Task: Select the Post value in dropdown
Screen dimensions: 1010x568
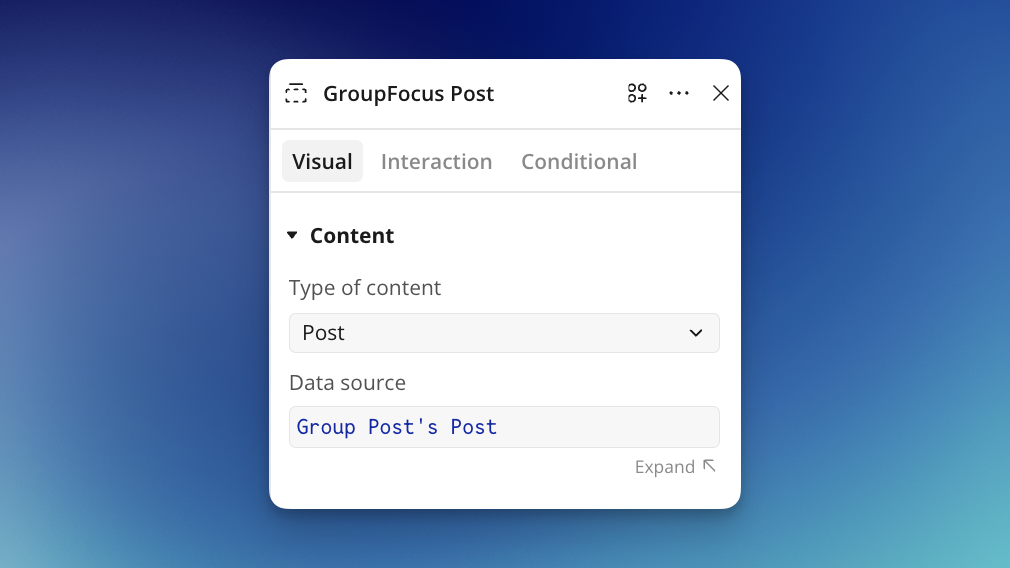Action: coord(323,333)
